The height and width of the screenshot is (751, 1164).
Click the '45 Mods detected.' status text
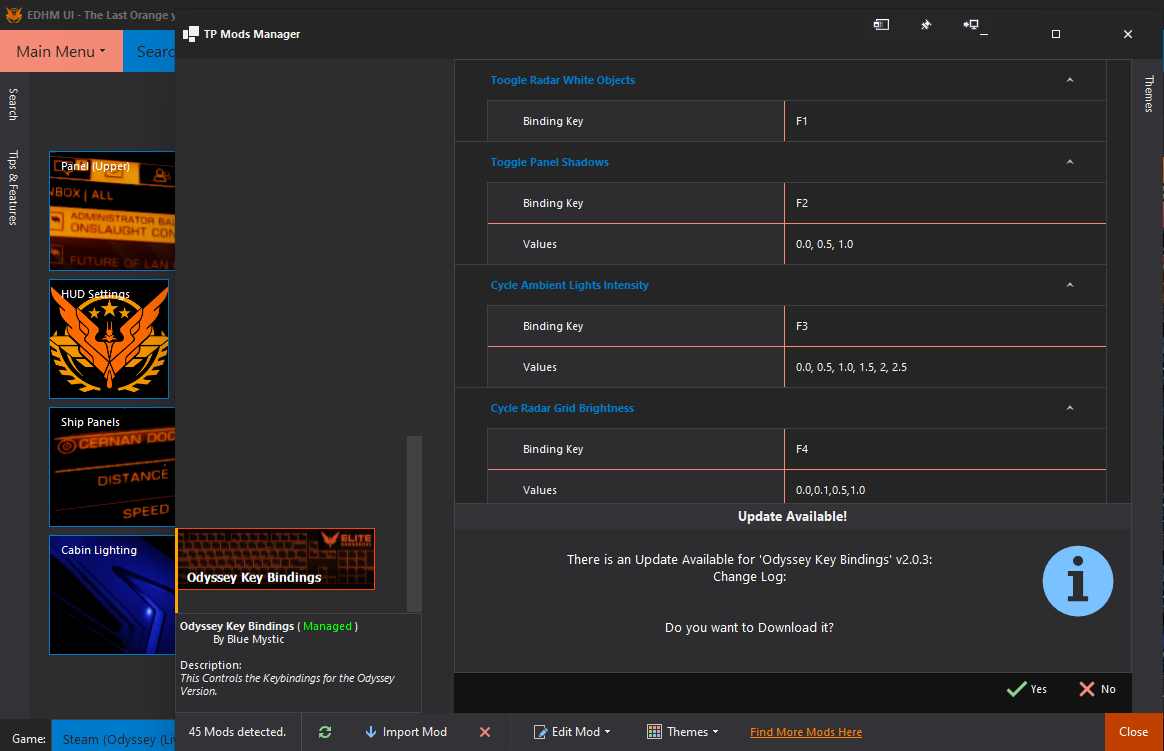237,732
